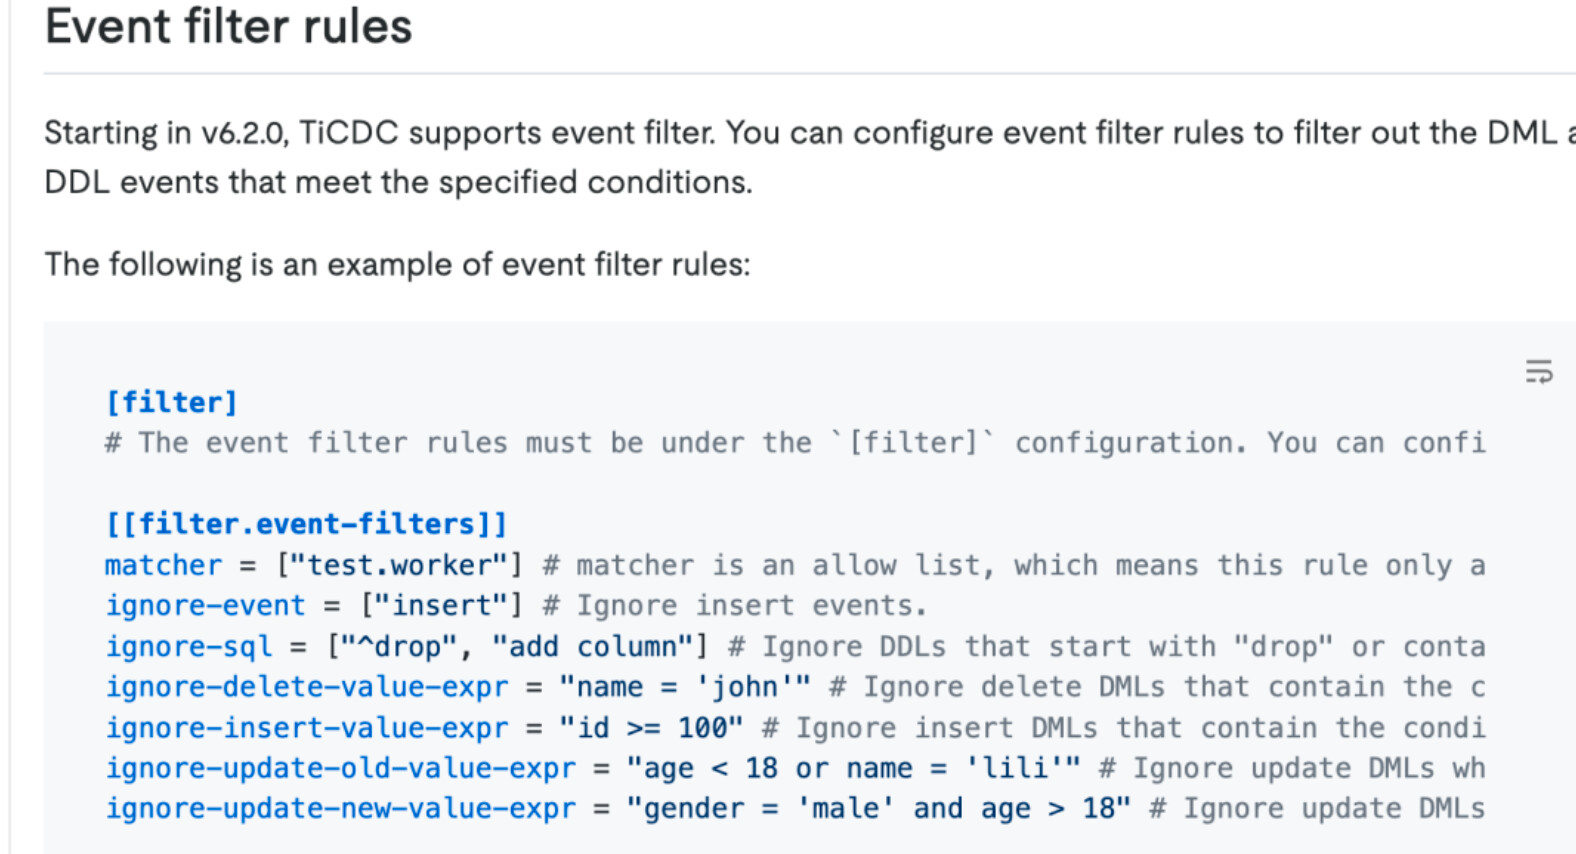Click the [filter] section header in code
The height and width of the screenshot is (854, 1576).
coord(171,402)
